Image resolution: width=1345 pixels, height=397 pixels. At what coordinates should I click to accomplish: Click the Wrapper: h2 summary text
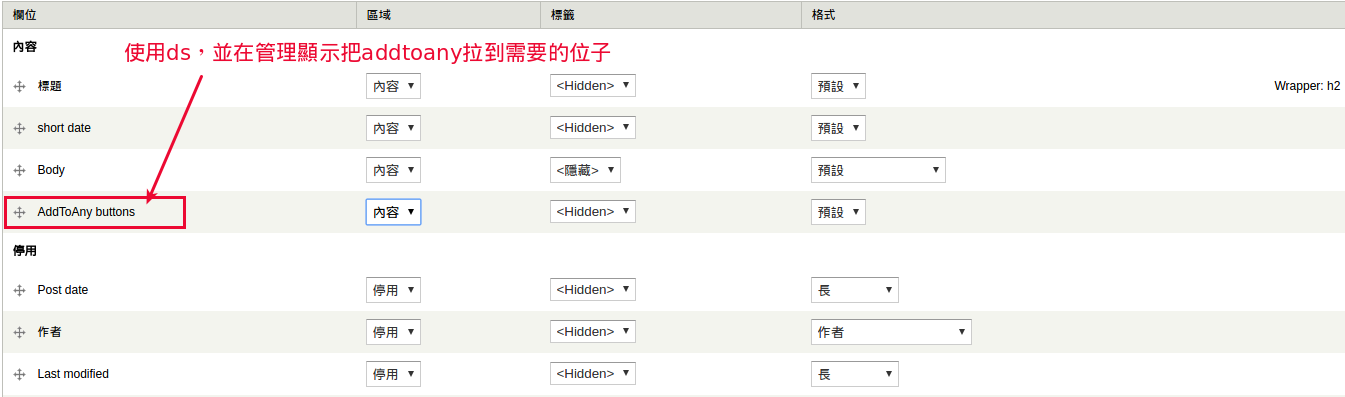point(1307,86)
